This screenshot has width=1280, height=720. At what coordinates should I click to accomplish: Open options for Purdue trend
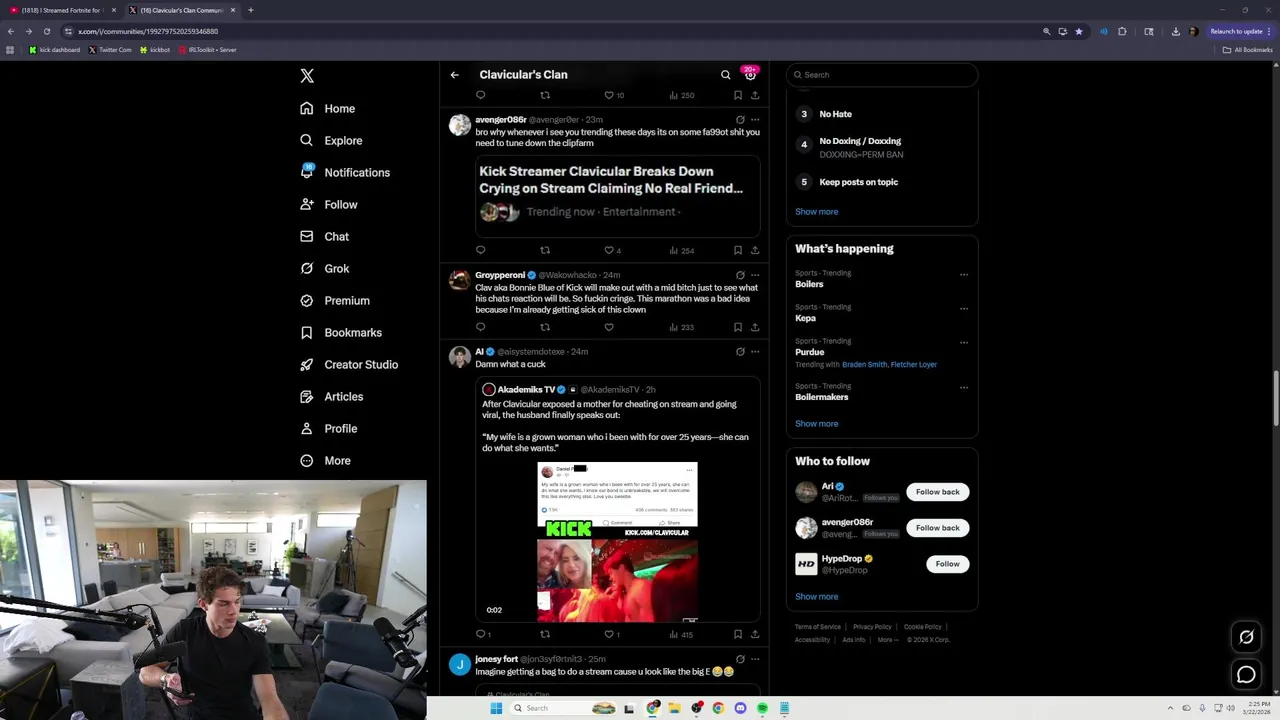point(964,342)
